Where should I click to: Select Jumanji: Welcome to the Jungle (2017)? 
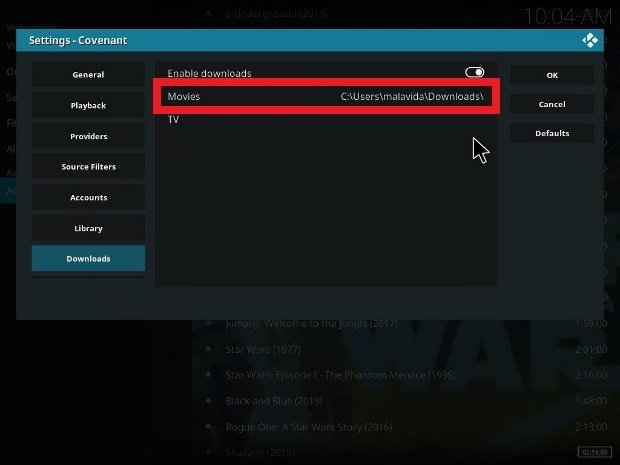pos(311,323)
